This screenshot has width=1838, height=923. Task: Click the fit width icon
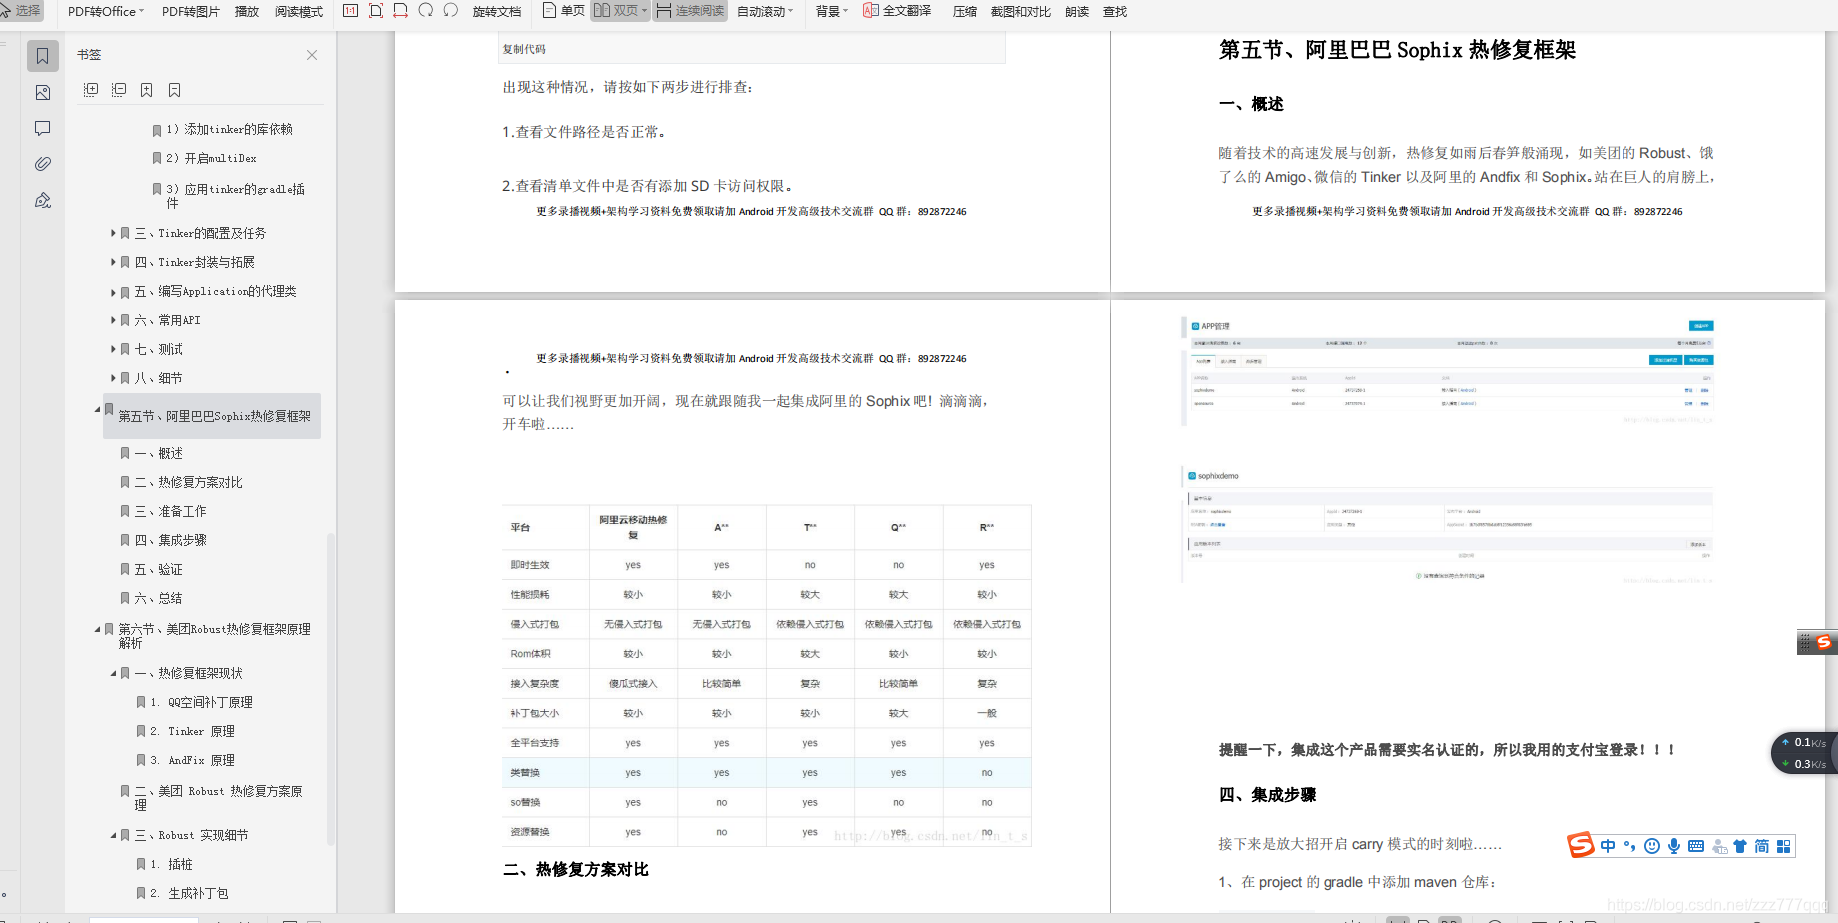(400, 10)
